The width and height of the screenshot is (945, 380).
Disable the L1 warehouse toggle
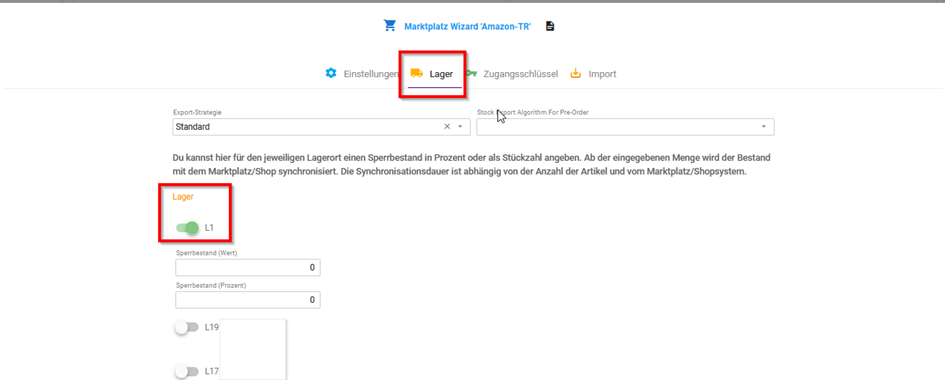point(187,228)
